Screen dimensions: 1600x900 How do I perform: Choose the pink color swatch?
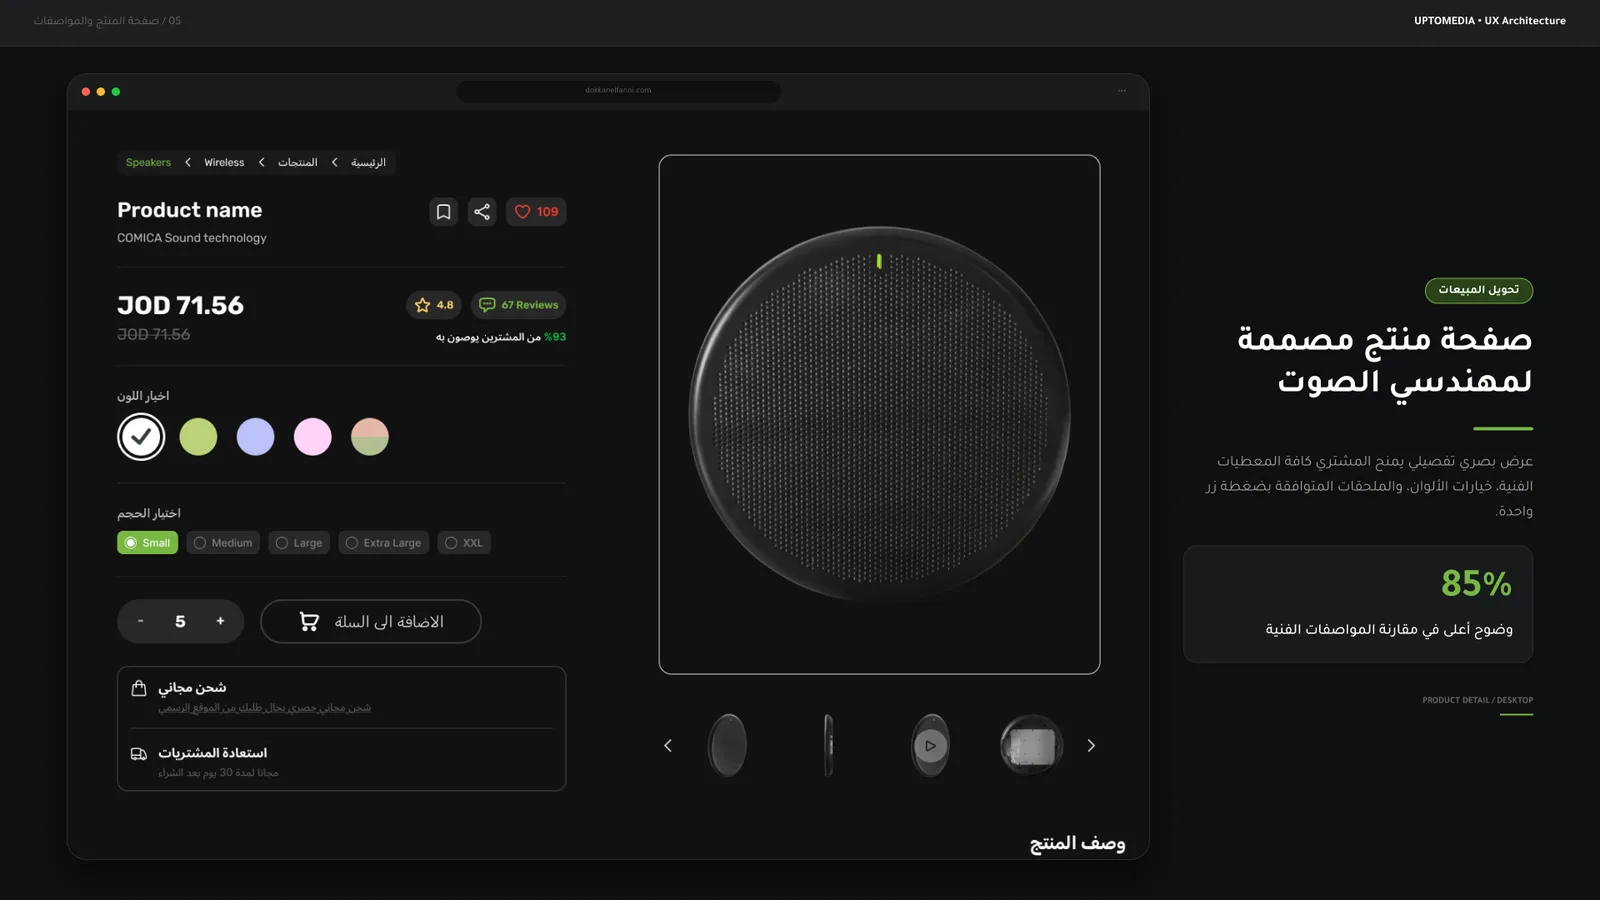313,437
